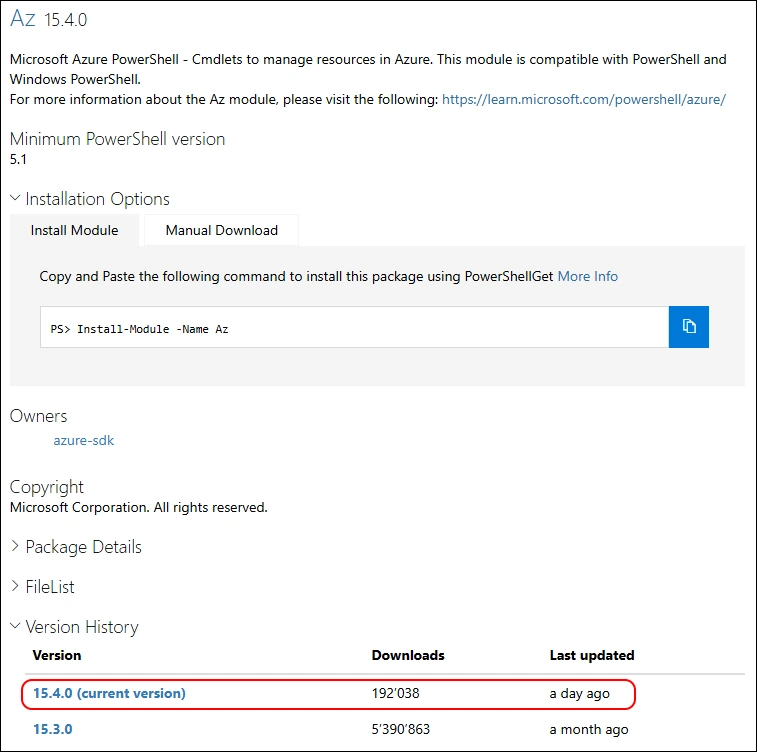
Task: Click the Downloads column header
Action: [x=408, y=655]
